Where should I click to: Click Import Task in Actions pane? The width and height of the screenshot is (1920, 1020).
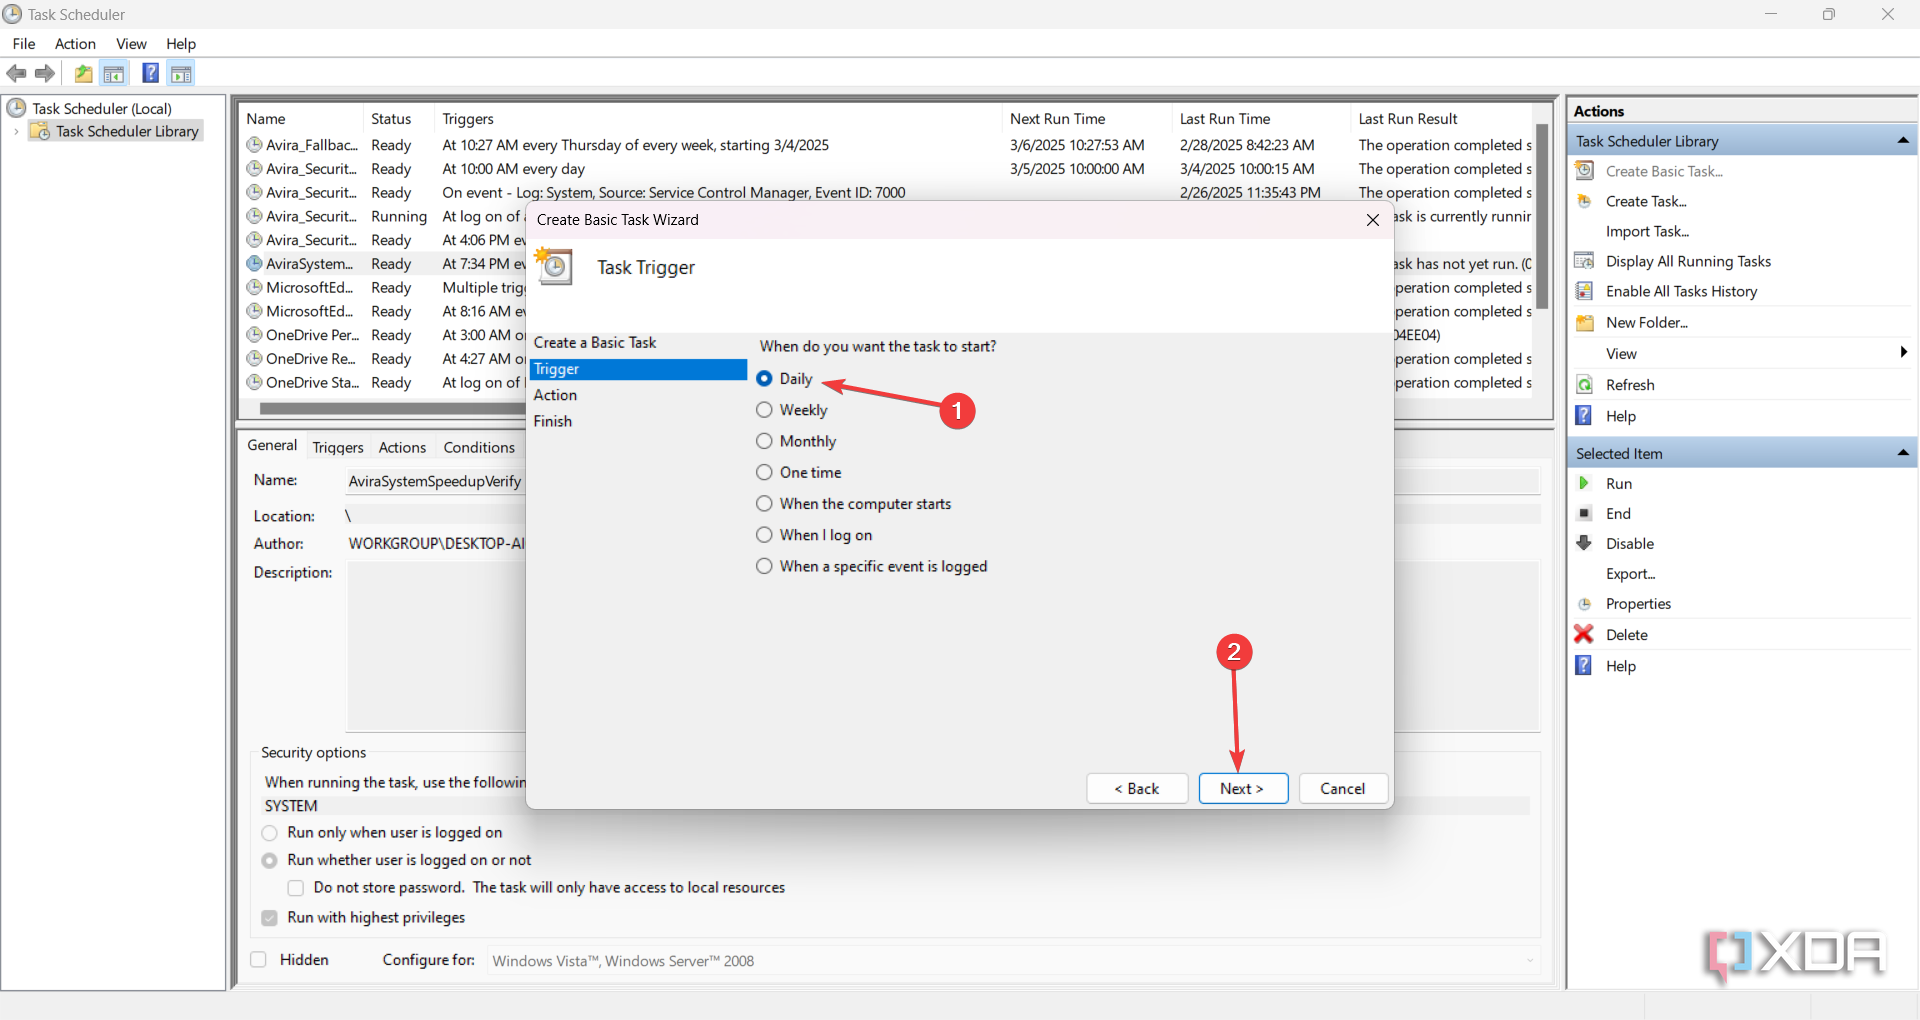coord(1647,231)
